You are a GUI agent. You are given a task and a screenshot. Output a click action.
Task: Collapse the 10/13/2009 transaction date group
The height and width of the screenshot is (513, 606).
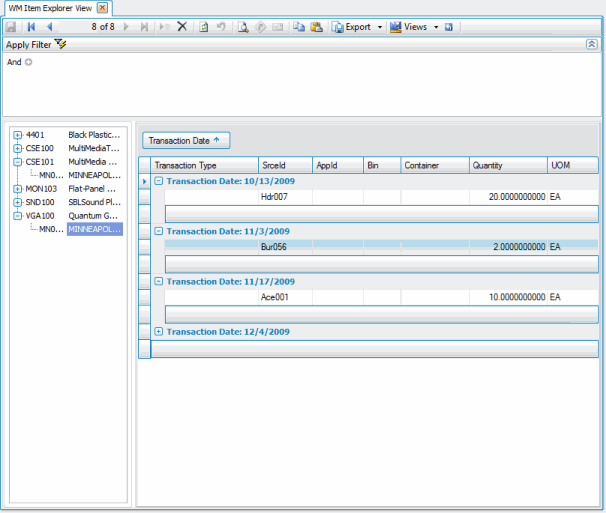(x=159, y=181)
